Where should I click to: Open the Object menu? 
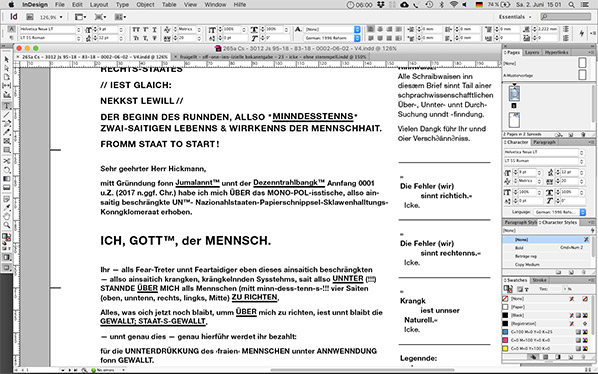(x=145, y=5)
